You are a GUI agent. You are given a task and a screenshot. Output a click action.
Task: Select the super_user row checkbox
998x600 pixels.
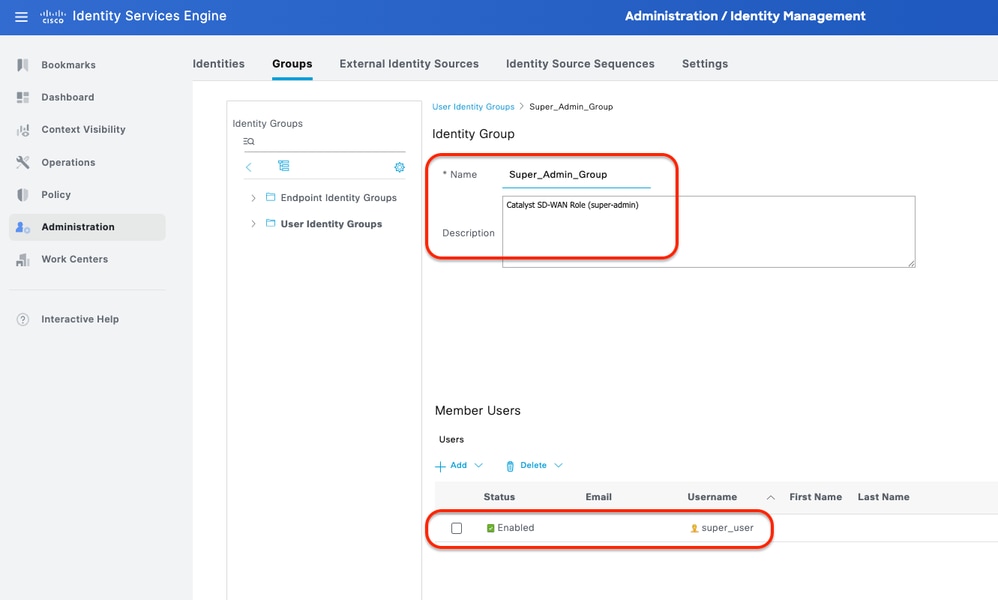pos(456,528)
